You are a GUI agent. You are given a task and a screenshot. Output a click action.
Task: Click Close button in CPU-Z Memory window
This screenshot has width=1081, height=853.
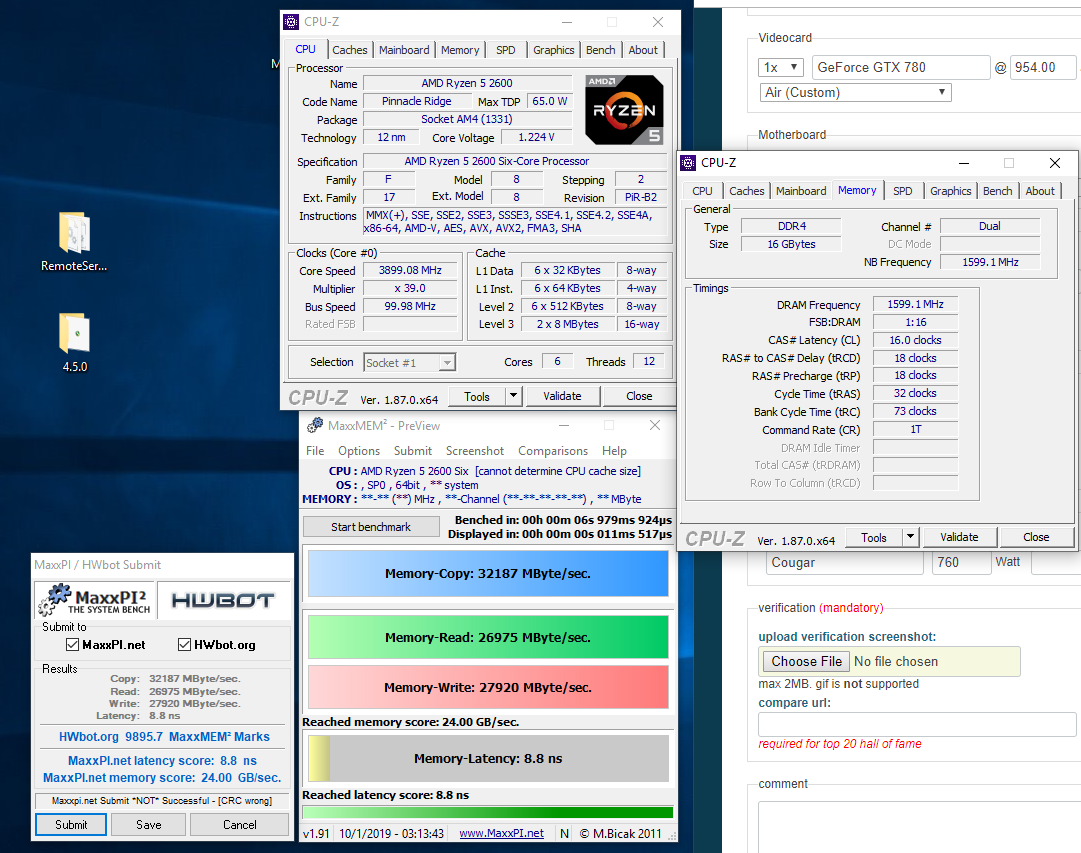[1036, 537]
